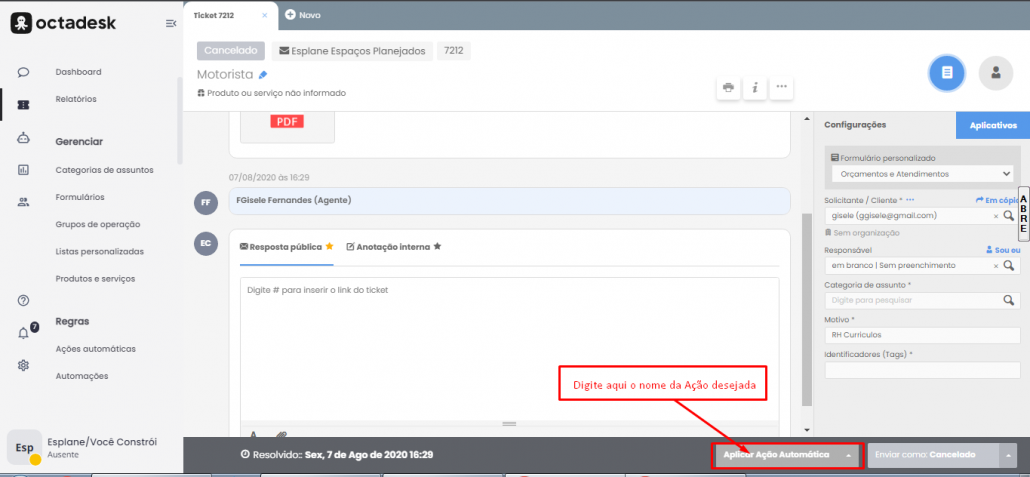The height and width of the screenshot is (477, 1030).
Task: Collapse the sidebar using the menu icon by the logo
Action: [x=170, y=23]
